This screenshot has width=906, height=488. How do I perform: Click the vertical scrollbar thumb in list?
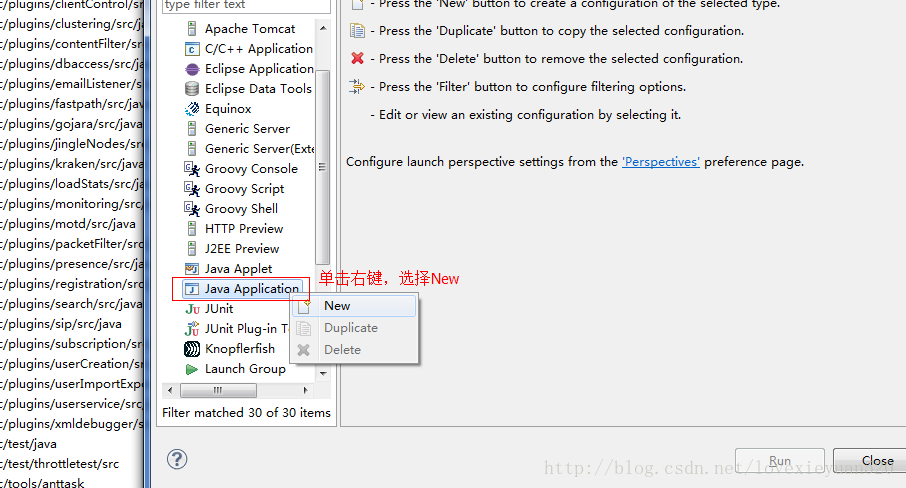(322, 167)
